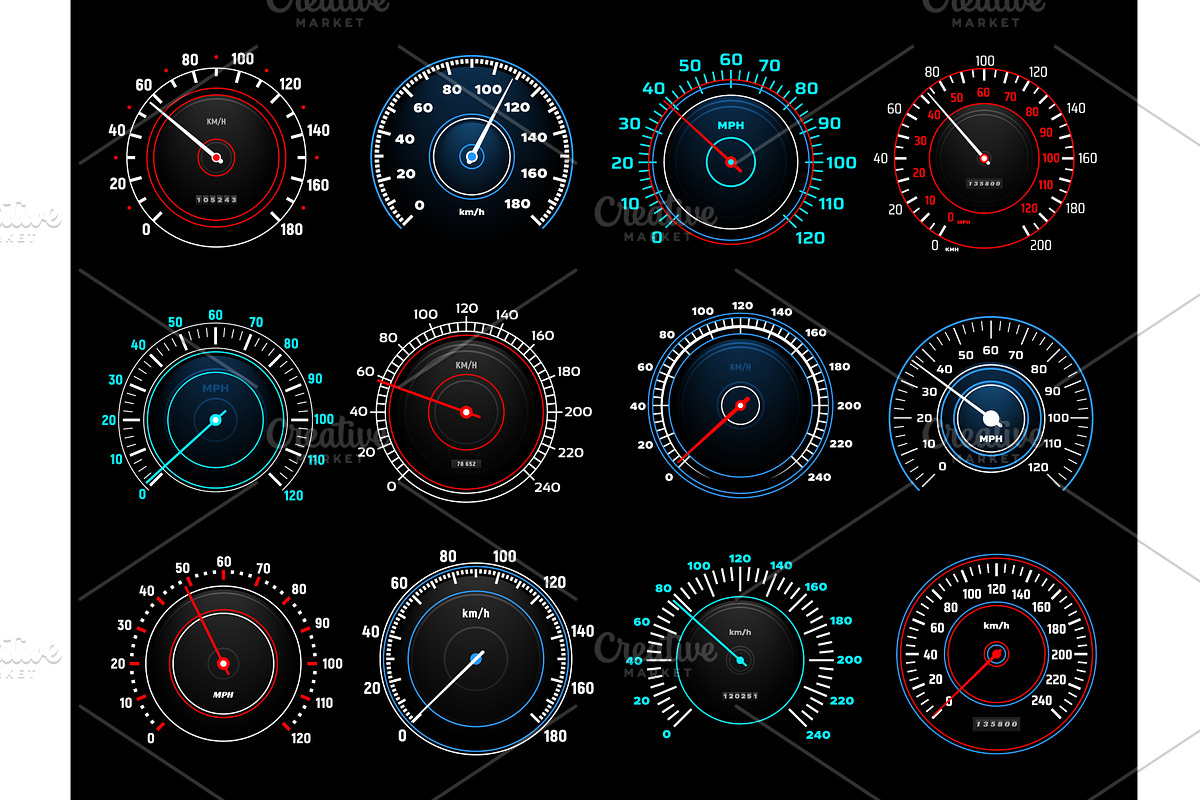Viewport: 1200px width, 800px height.
Task: Click the red 100 on the dual-scale gauge's inner ring
Action: pyautogui.click(x=1051, y=158)
